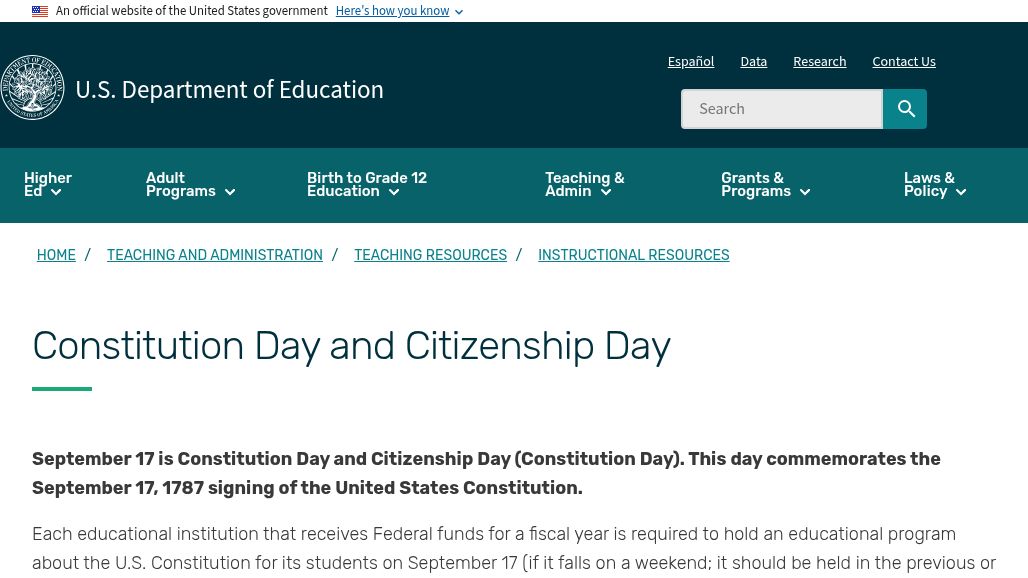Expand the Teaching & Admin menu
The image size is (1028, 578).
pyautogui.click(x=584, y=185)
